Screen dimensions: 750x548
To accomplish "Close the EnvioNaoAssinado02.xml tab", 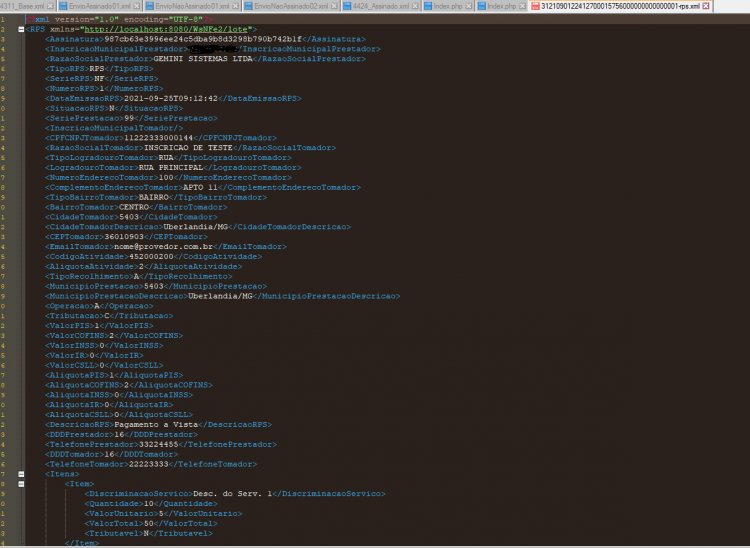I will (x=334, y=6).
